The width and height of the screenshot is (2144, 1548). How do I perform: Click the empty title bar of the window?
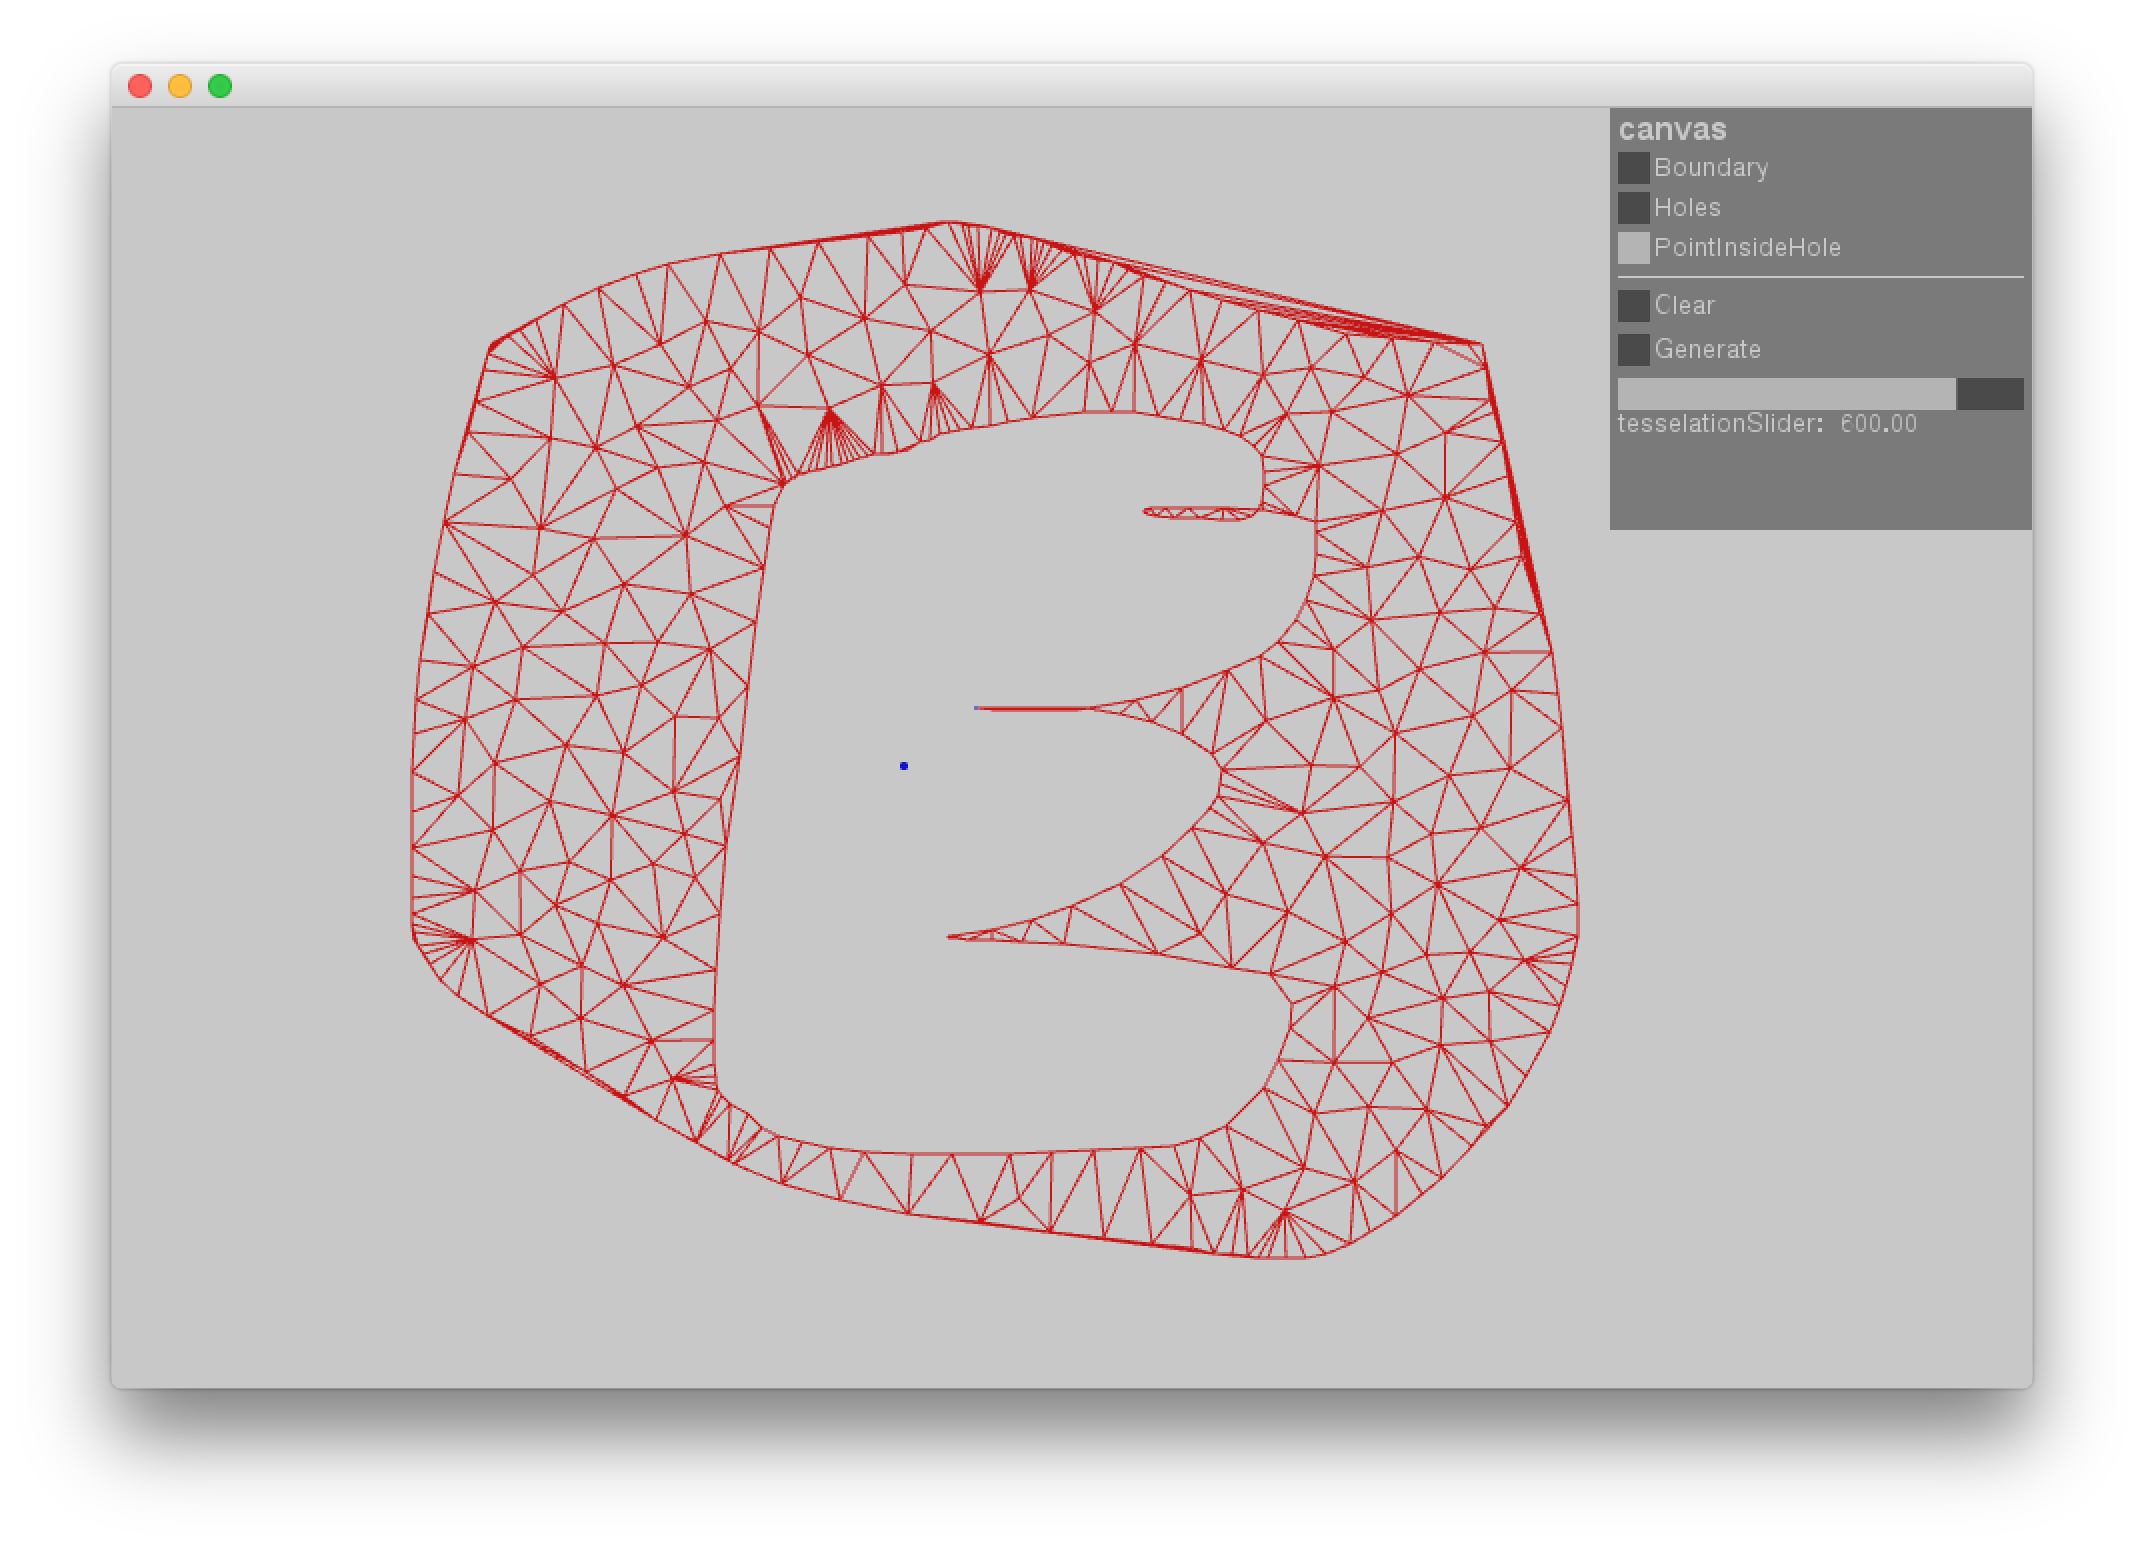[1100, 86]
